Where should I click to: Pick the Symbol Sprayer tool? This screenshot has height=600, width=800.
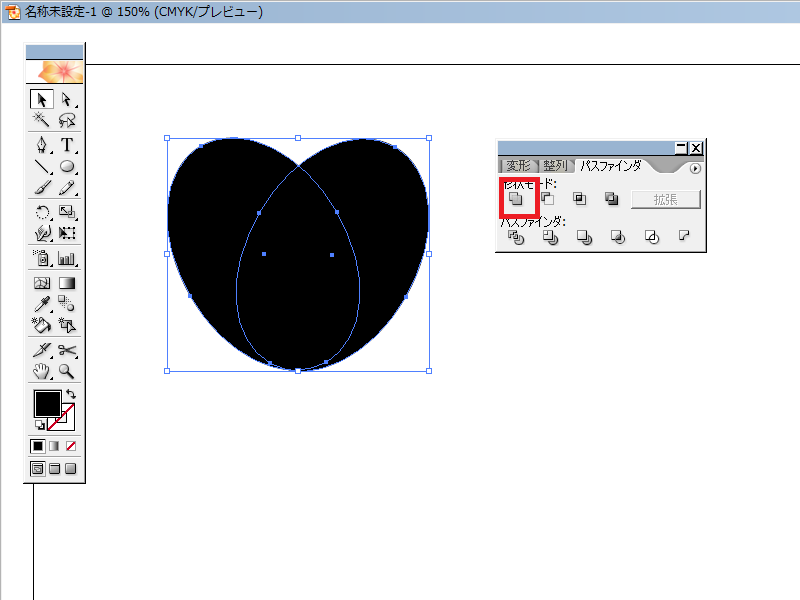[x=42, y=258]
